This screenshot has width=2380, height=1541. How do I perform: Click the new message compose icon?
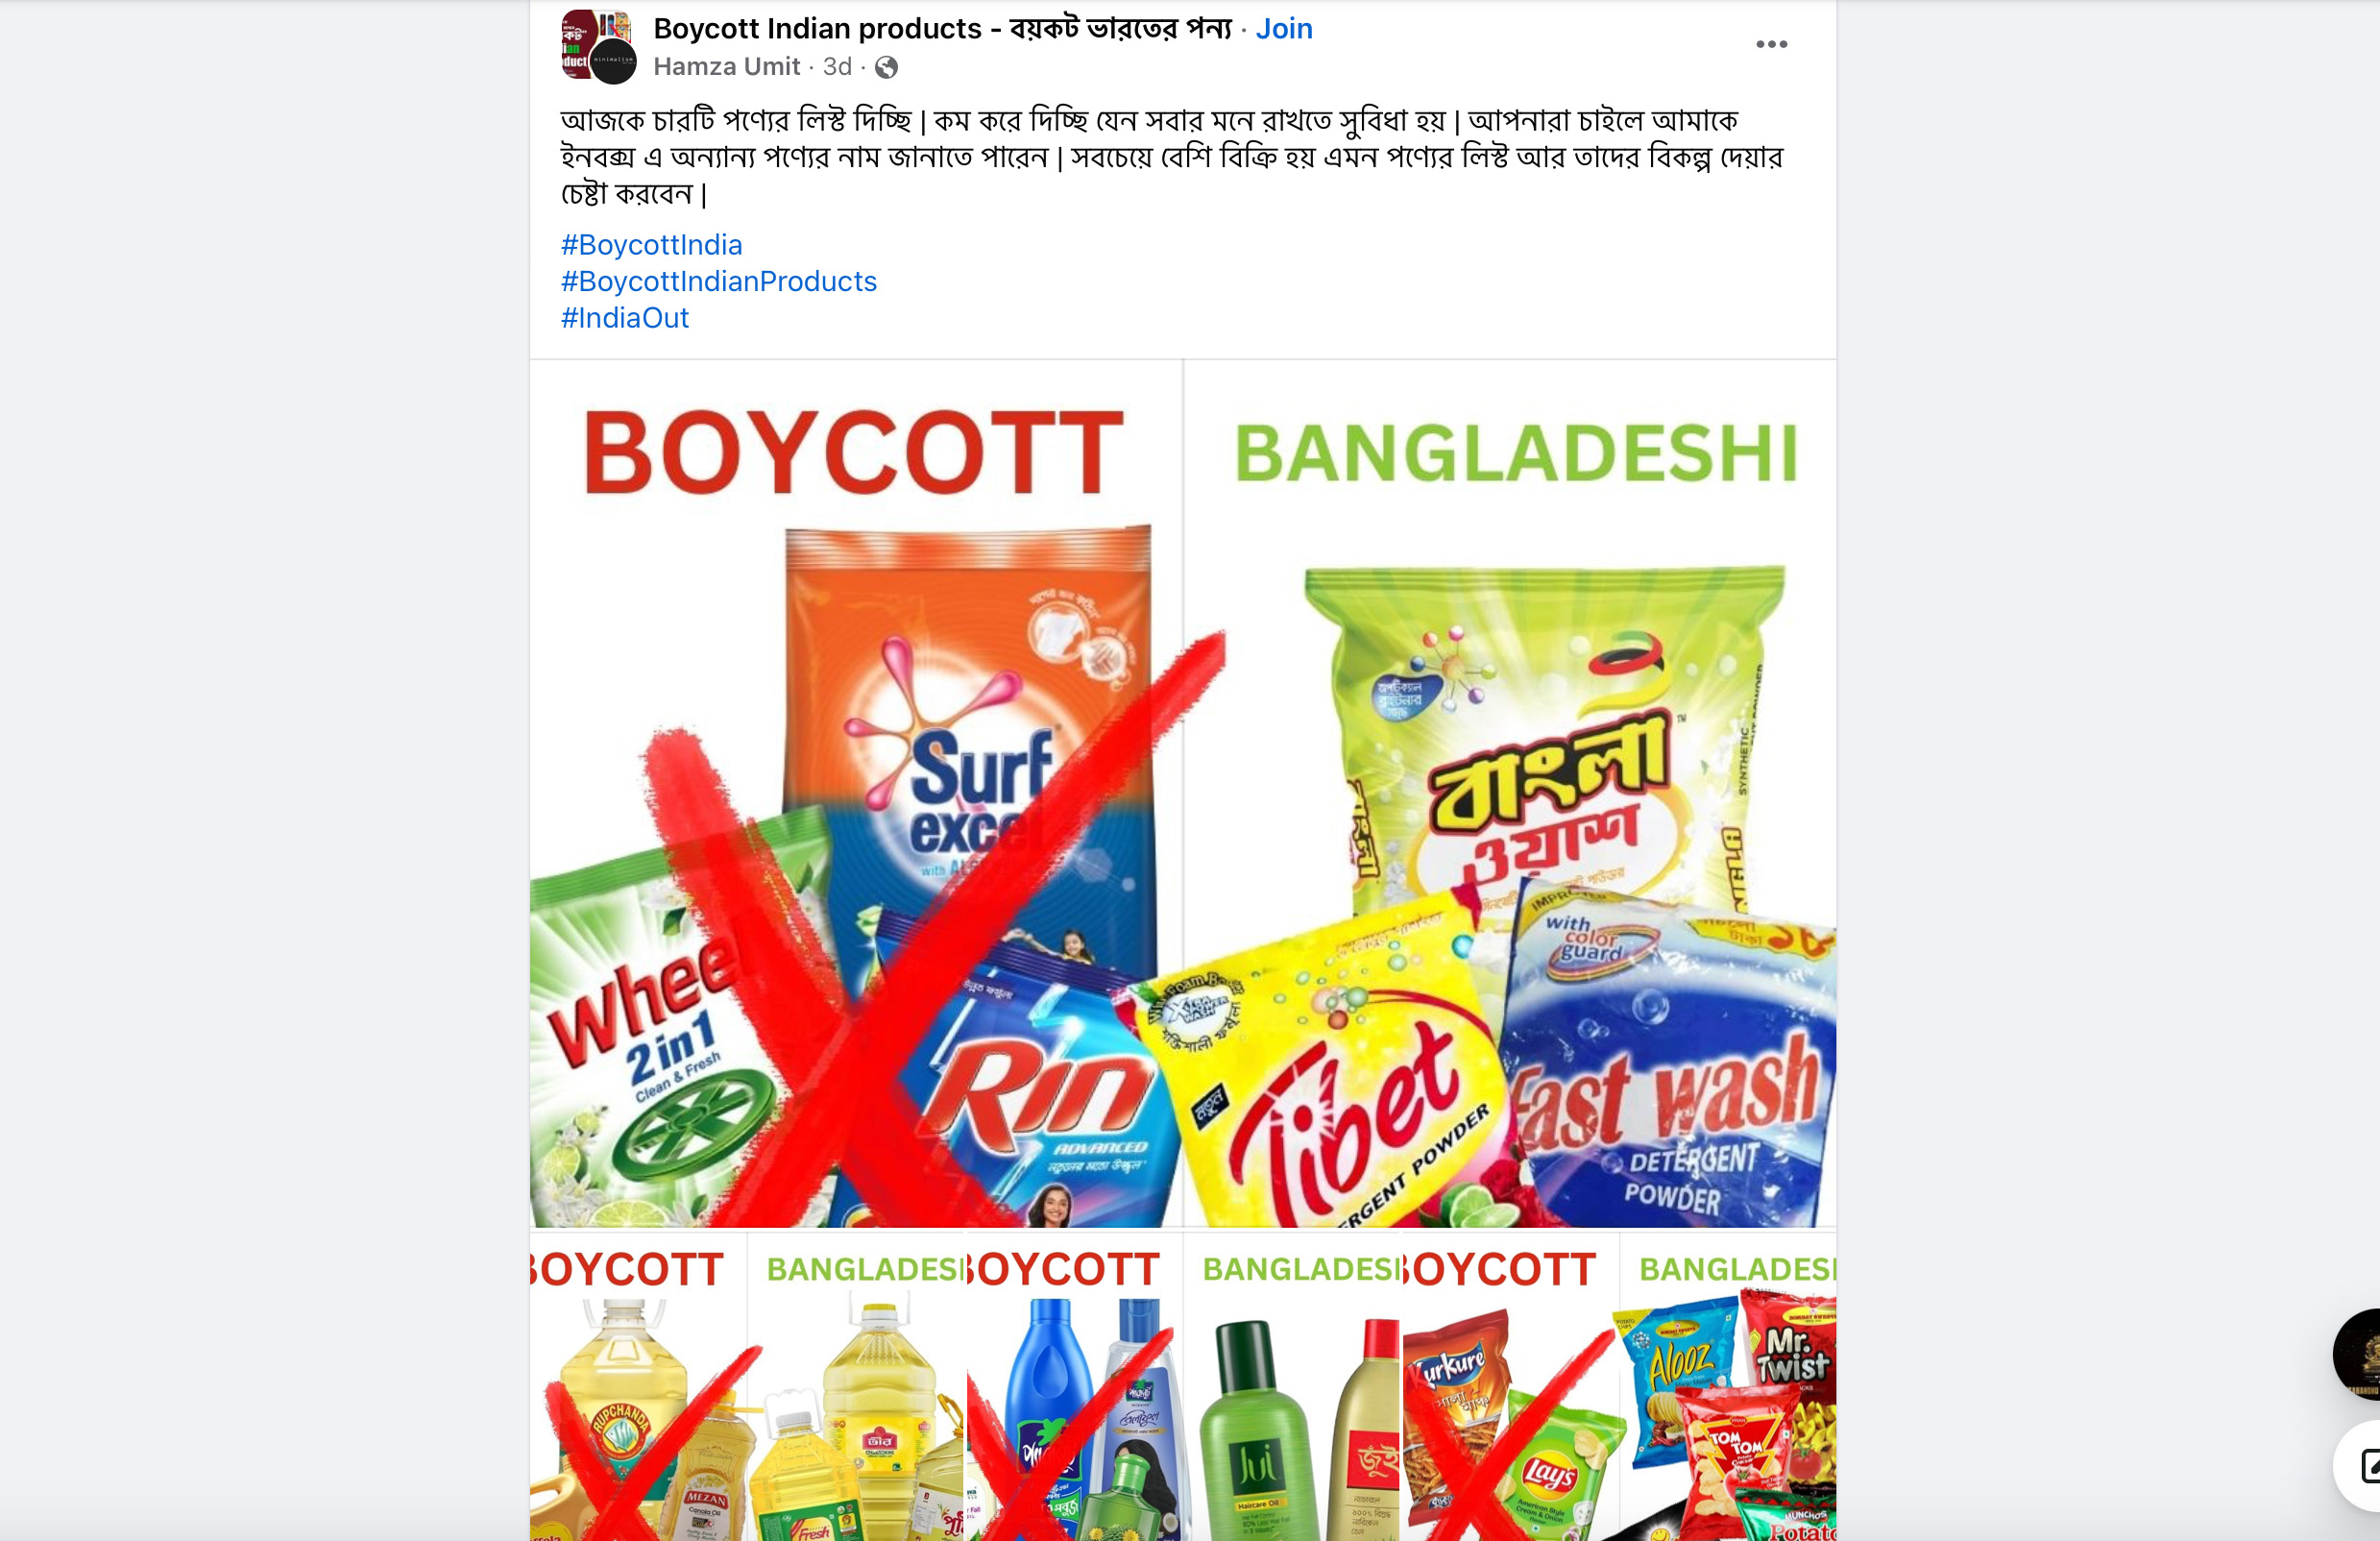coord(2360,1465)
